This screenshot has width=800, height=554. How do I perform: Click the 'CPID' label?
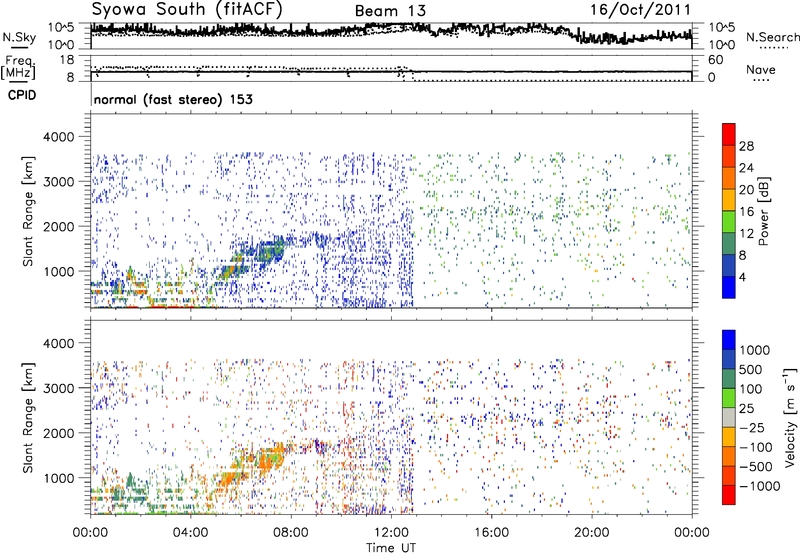(22, 95)
